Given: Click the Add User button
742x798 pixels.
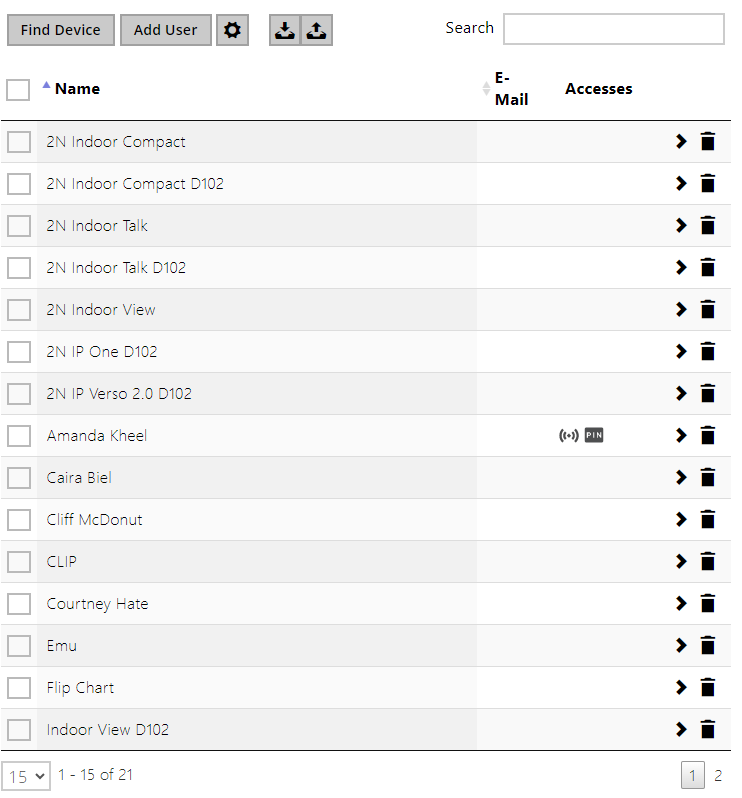Looking at the screenshot, I should point(165,30).
